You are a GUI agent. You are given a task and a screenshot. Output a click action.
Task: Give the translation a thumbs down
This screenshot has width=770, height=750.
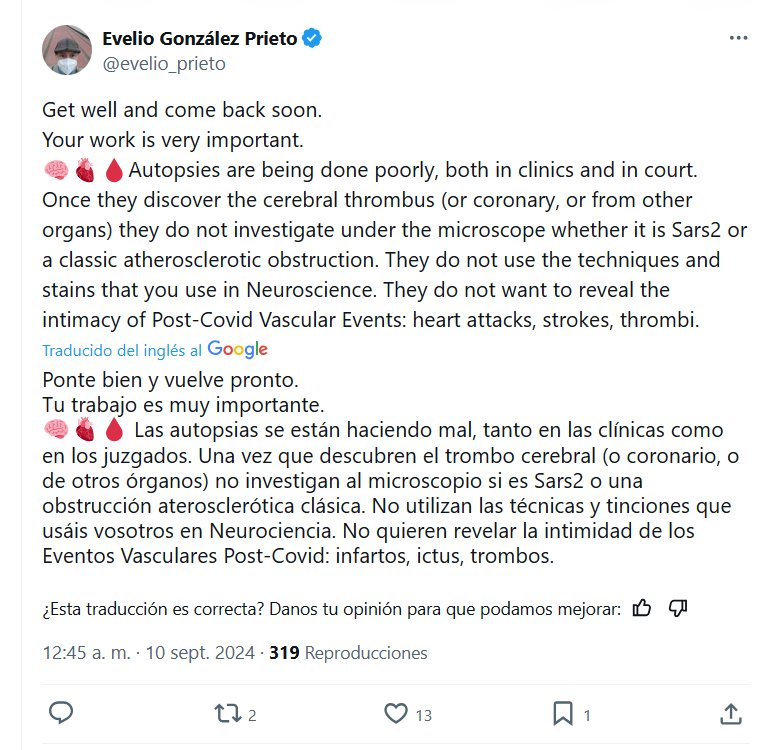(677, 608)
